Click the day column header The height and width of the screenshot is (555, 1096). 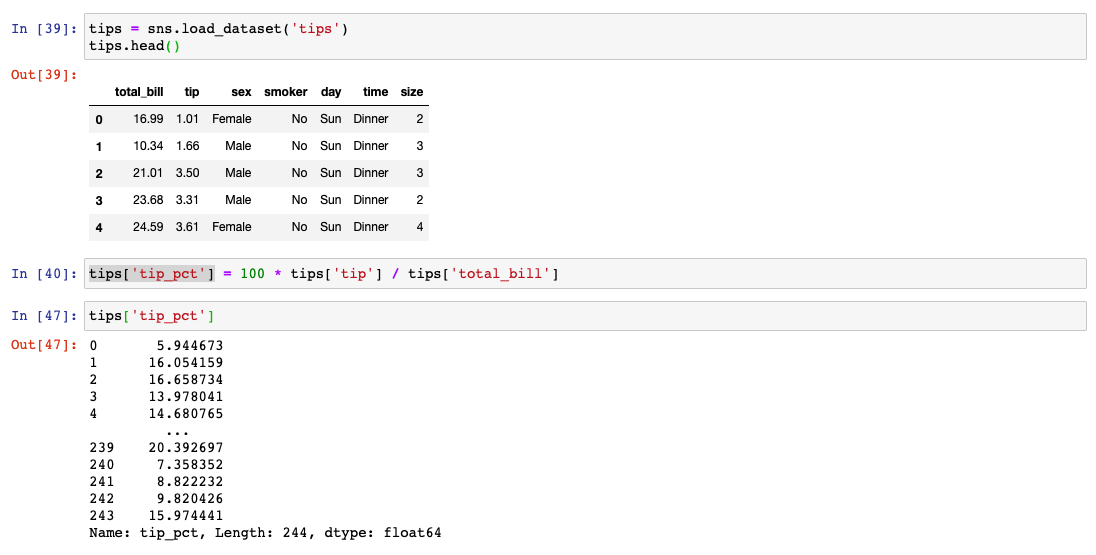(331, 92)
